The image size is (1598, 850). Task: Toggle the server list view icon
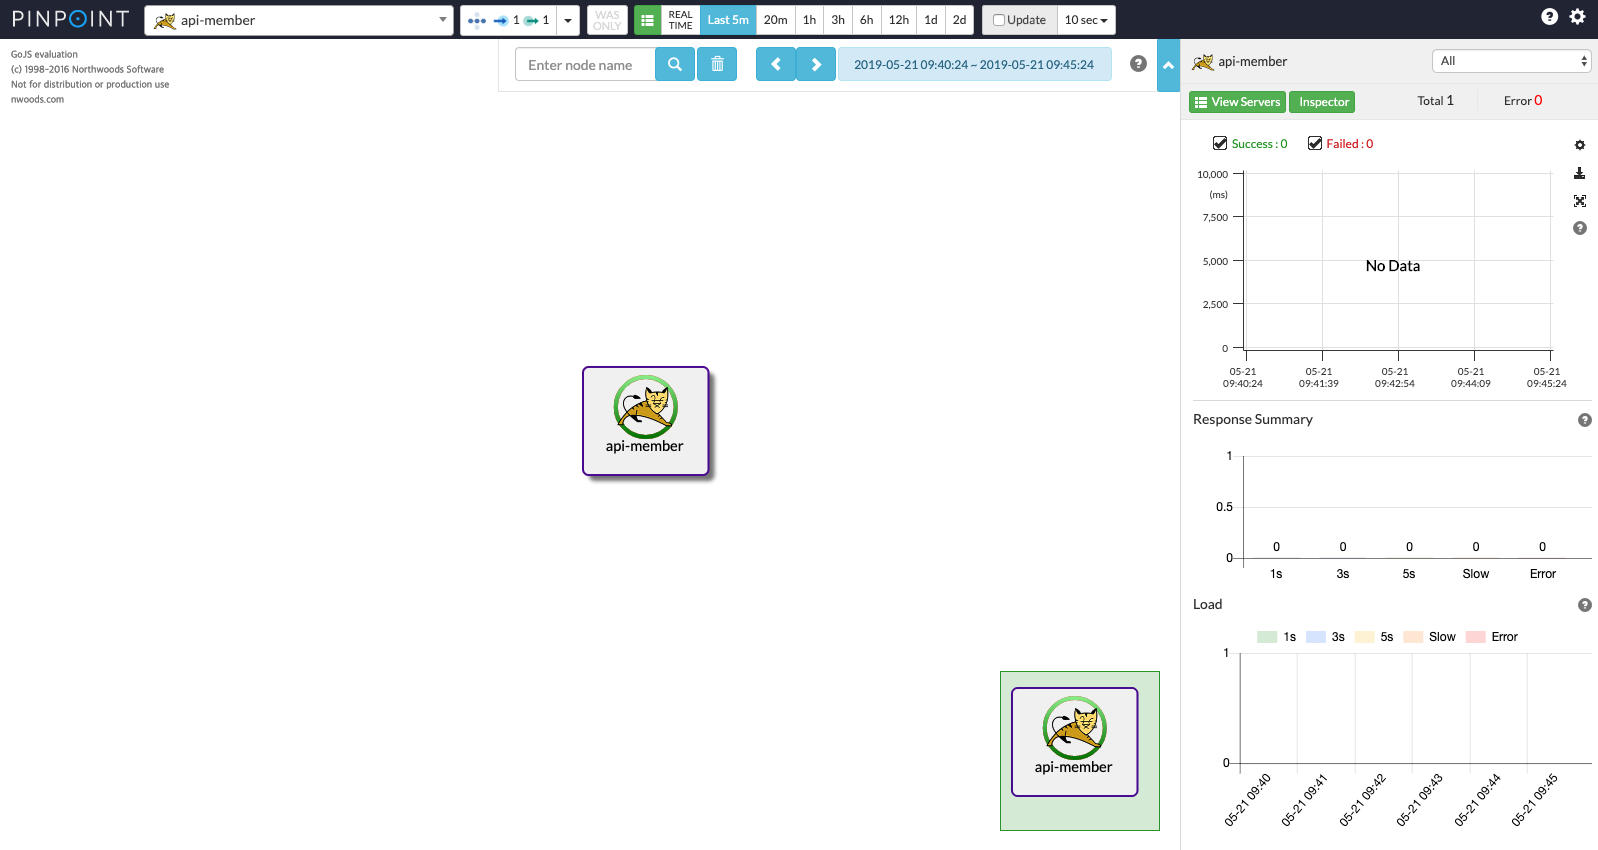[648, 20]
